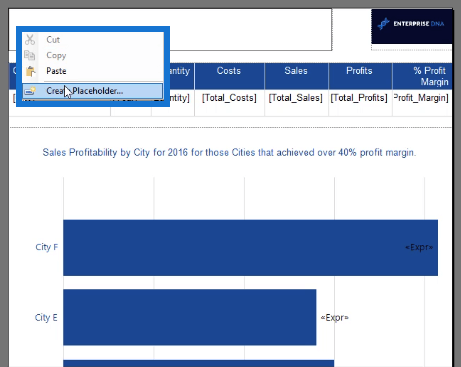The height and width of the screenshot is (367, 461).
Task: Select the chart title about Sales Profitability
Action: [229, 153]
